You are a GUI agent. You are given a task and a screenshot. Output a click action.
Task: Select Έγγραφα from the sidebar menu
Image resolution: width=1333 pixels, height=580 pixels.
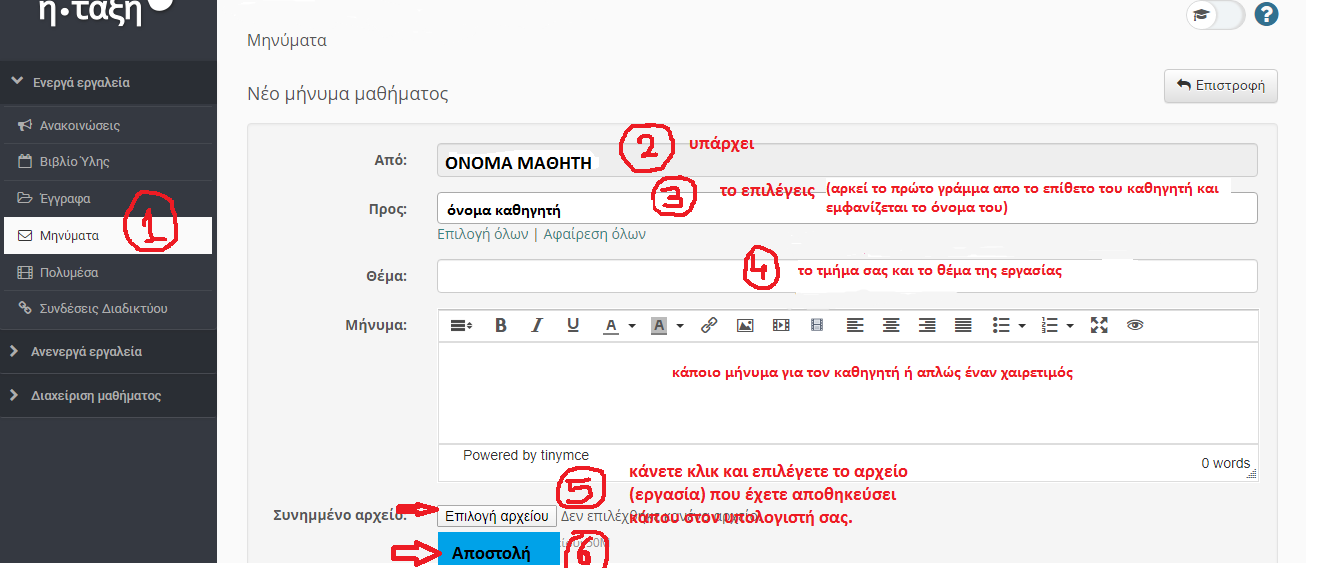pyautogui.click(x=65, y=199)
